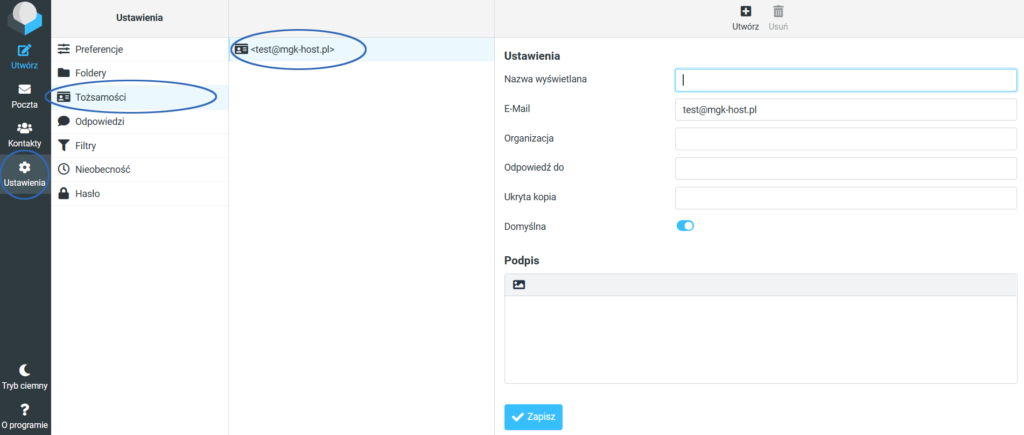Focus the Nazwa wyświetlana input field
Screen dimensions: 1024x435
(x=846, y=80)
